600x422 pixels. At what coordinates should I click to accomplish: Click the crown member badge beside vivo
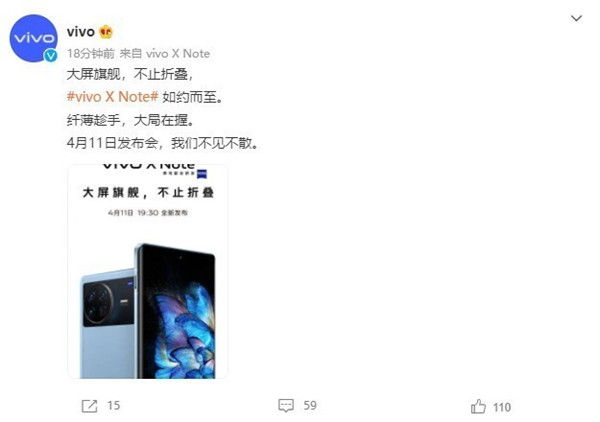point(106,32)
